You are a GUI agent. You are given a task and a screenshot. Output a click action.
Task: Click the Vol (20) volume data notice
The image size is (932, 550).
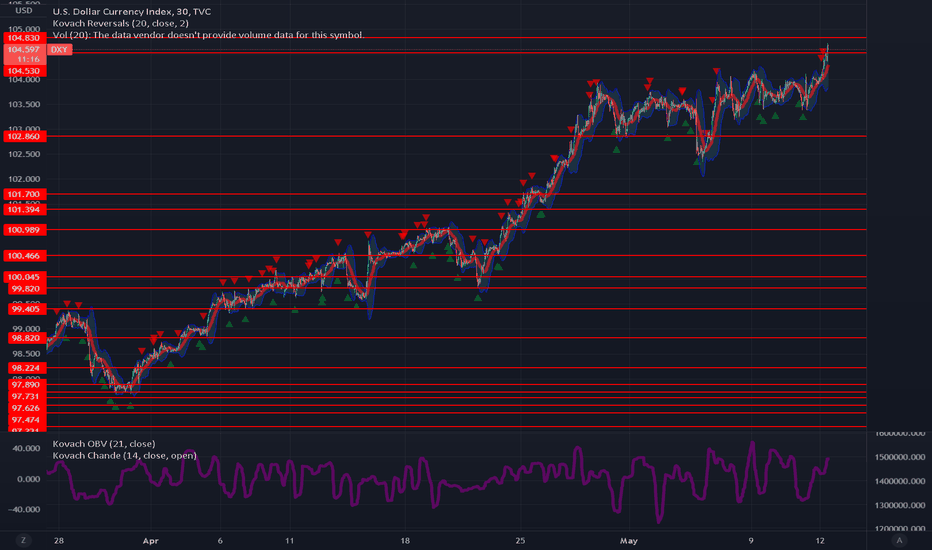click(x=208, y=35)
